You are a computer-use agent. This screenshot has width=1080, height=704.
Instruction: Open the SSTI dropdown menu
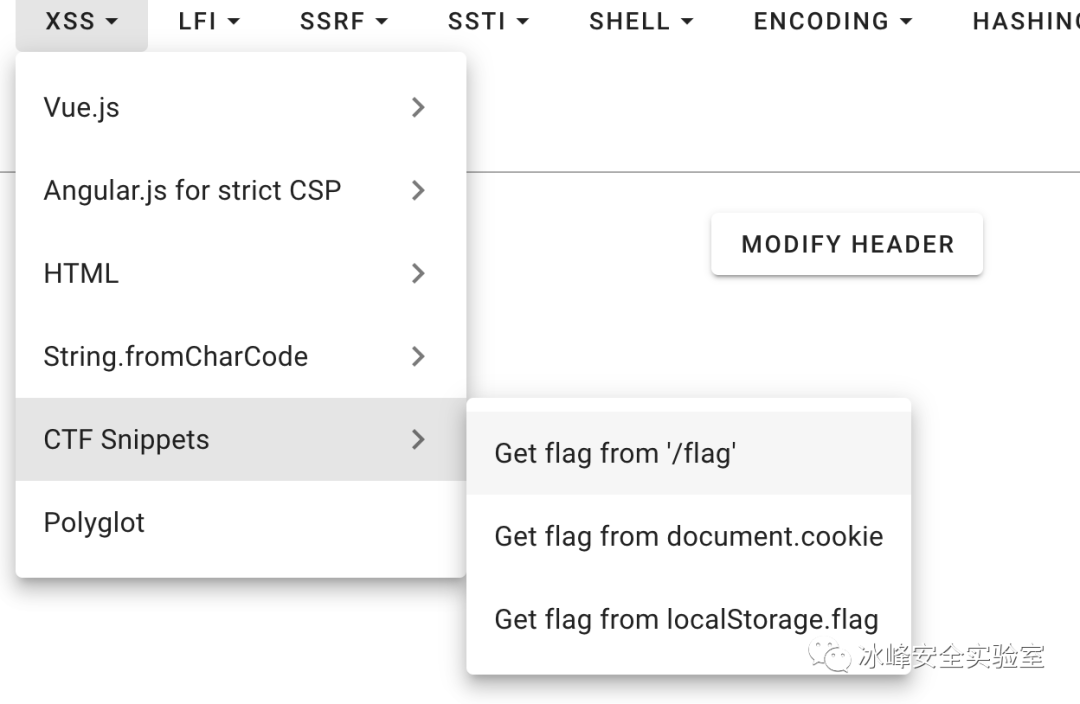488,21
